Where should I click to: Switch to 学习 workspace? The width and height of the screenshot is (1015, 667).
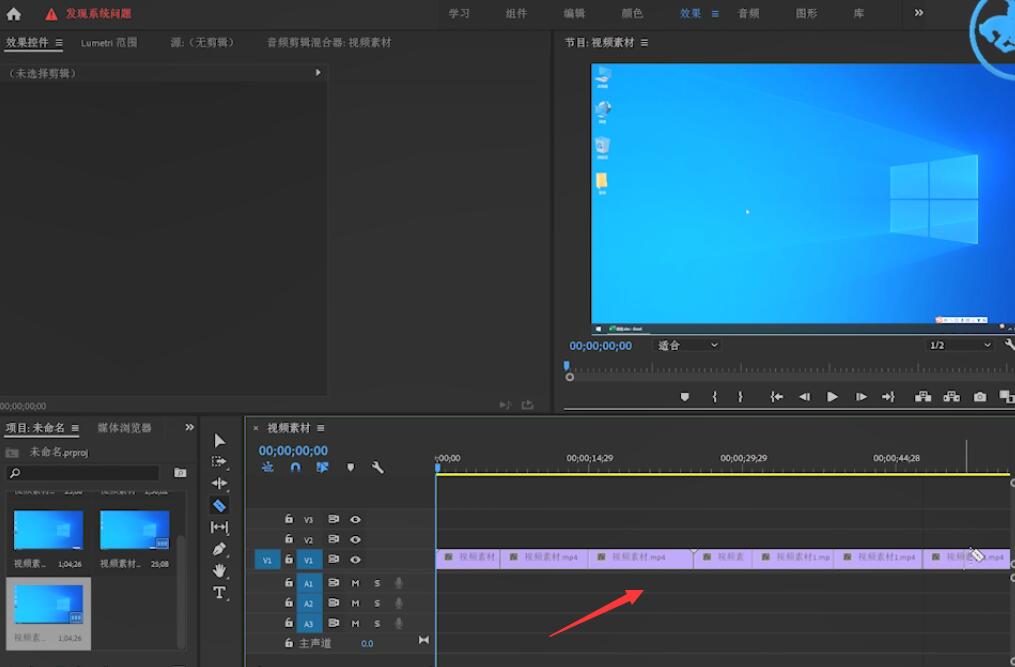[x=460, y=14]
